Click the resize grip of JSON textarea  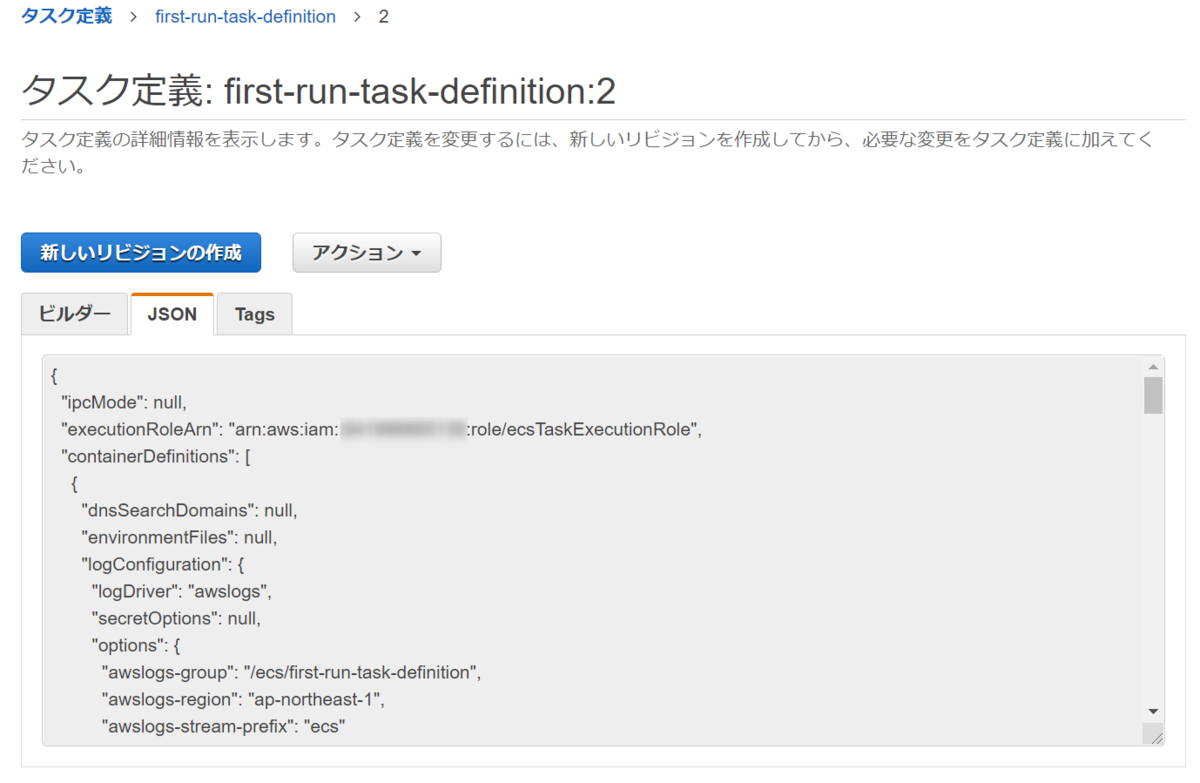coord(1155,735)
